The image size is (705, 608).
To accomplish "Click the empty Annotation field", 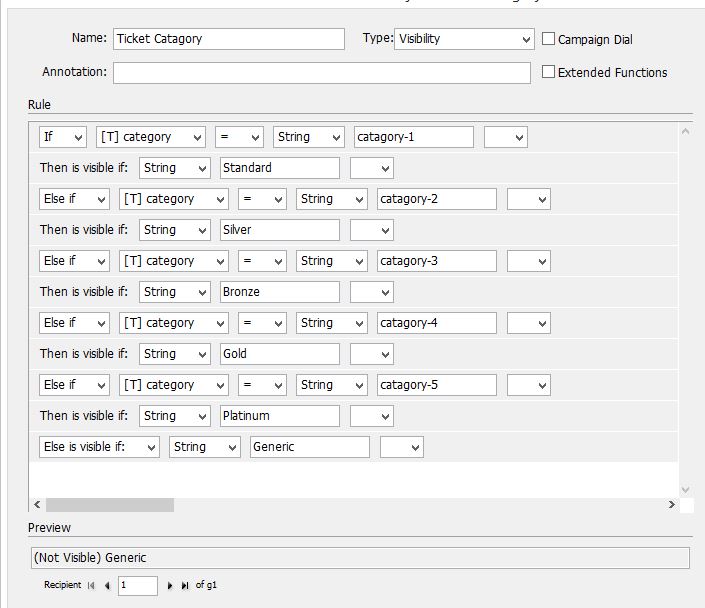I will pos(322,73).
